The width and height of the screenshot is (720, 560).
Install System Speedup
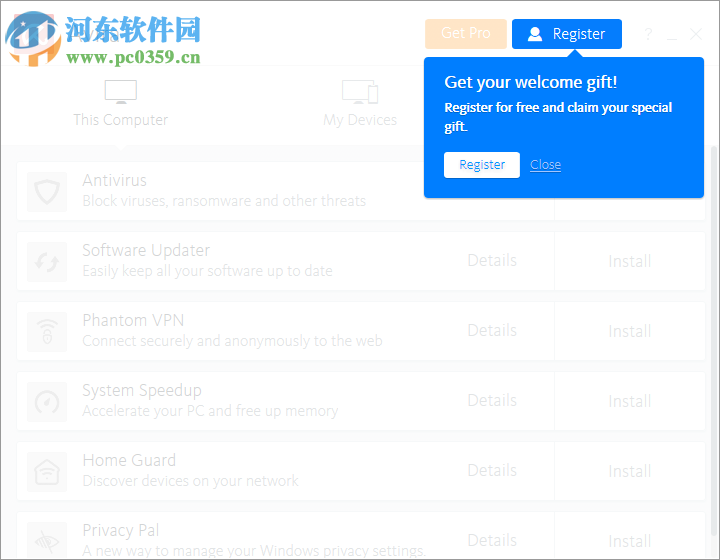630,402
